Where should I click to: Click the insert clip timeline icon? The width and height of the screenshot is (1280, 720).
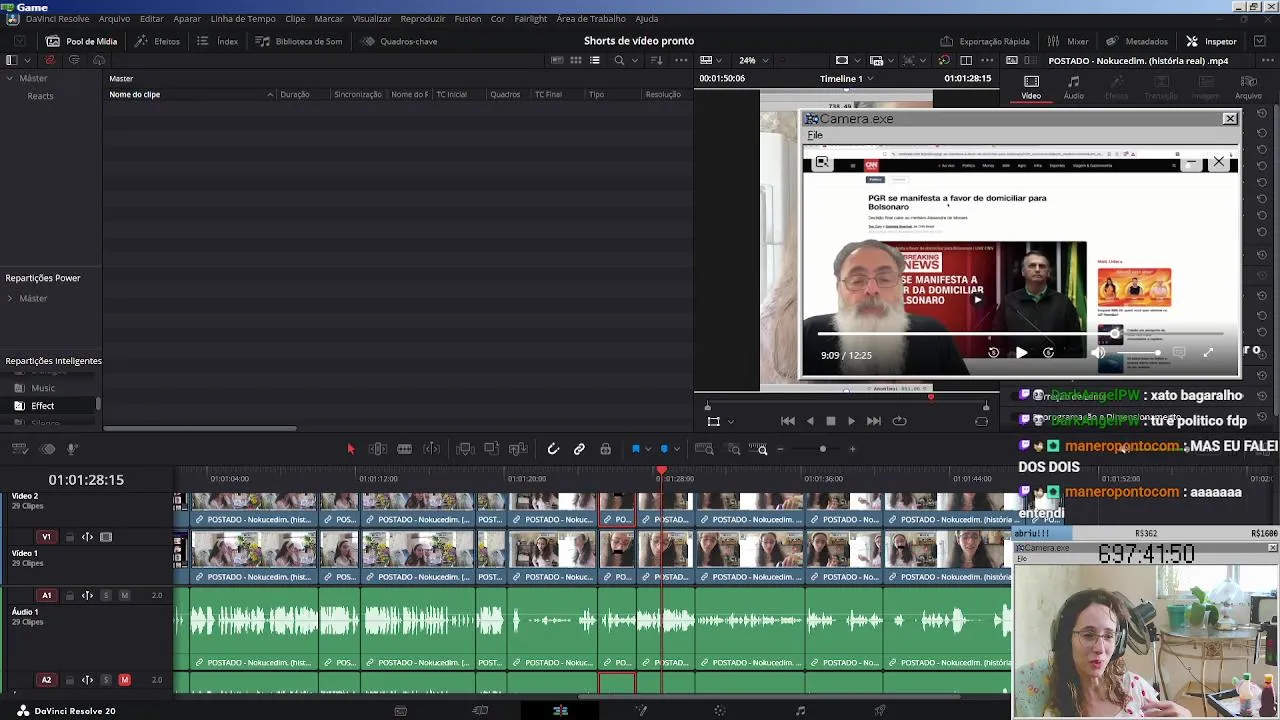(464, 449)
